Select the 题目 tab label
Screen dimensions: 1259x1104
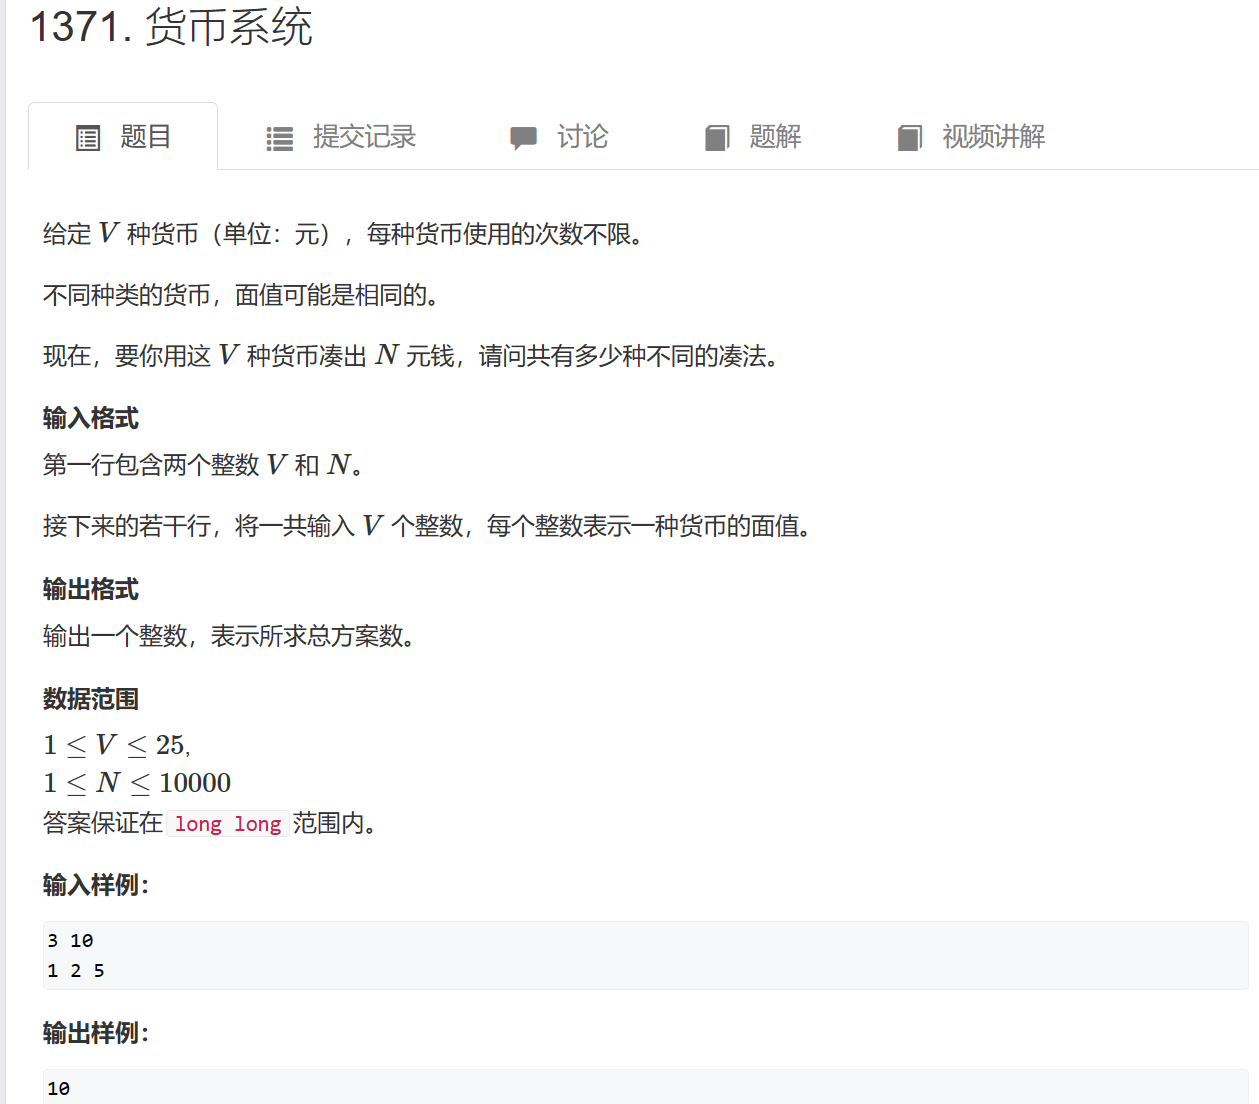tap(146, 137)
